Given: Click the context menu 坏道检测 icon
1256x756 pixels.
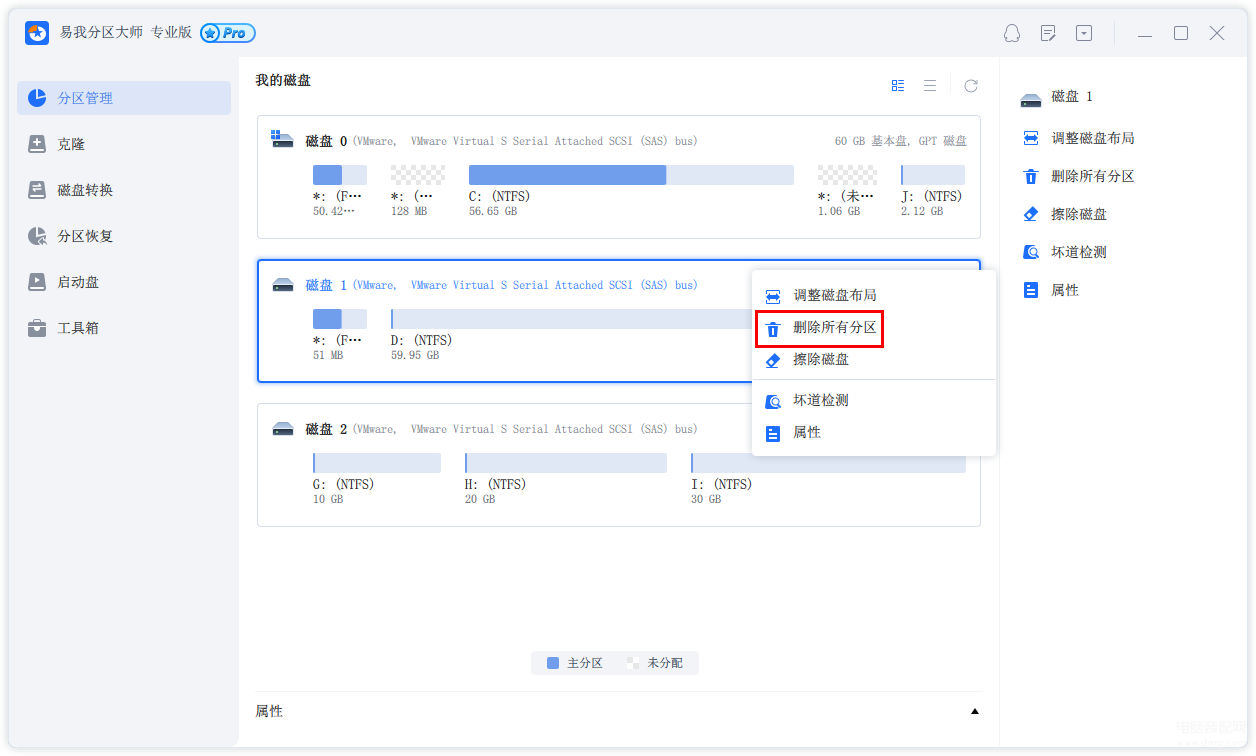Looking at the screenshot, I should tap(773, 401).
